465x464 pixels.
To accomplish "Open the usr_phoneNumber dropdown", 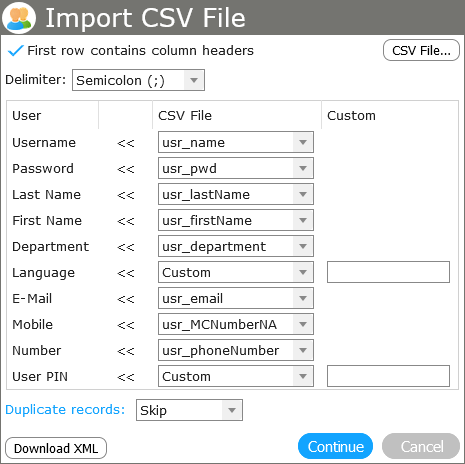I will 236,350.
